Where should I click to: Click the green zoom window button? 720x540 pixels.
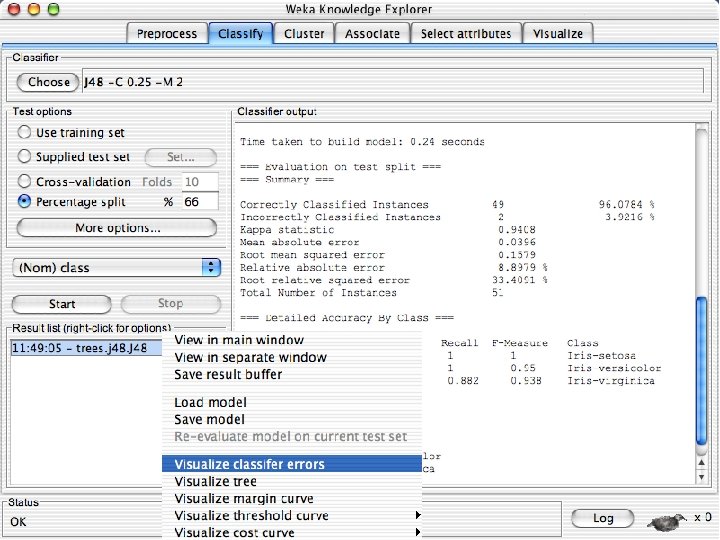pyautogui.click(x=54, y=9)
